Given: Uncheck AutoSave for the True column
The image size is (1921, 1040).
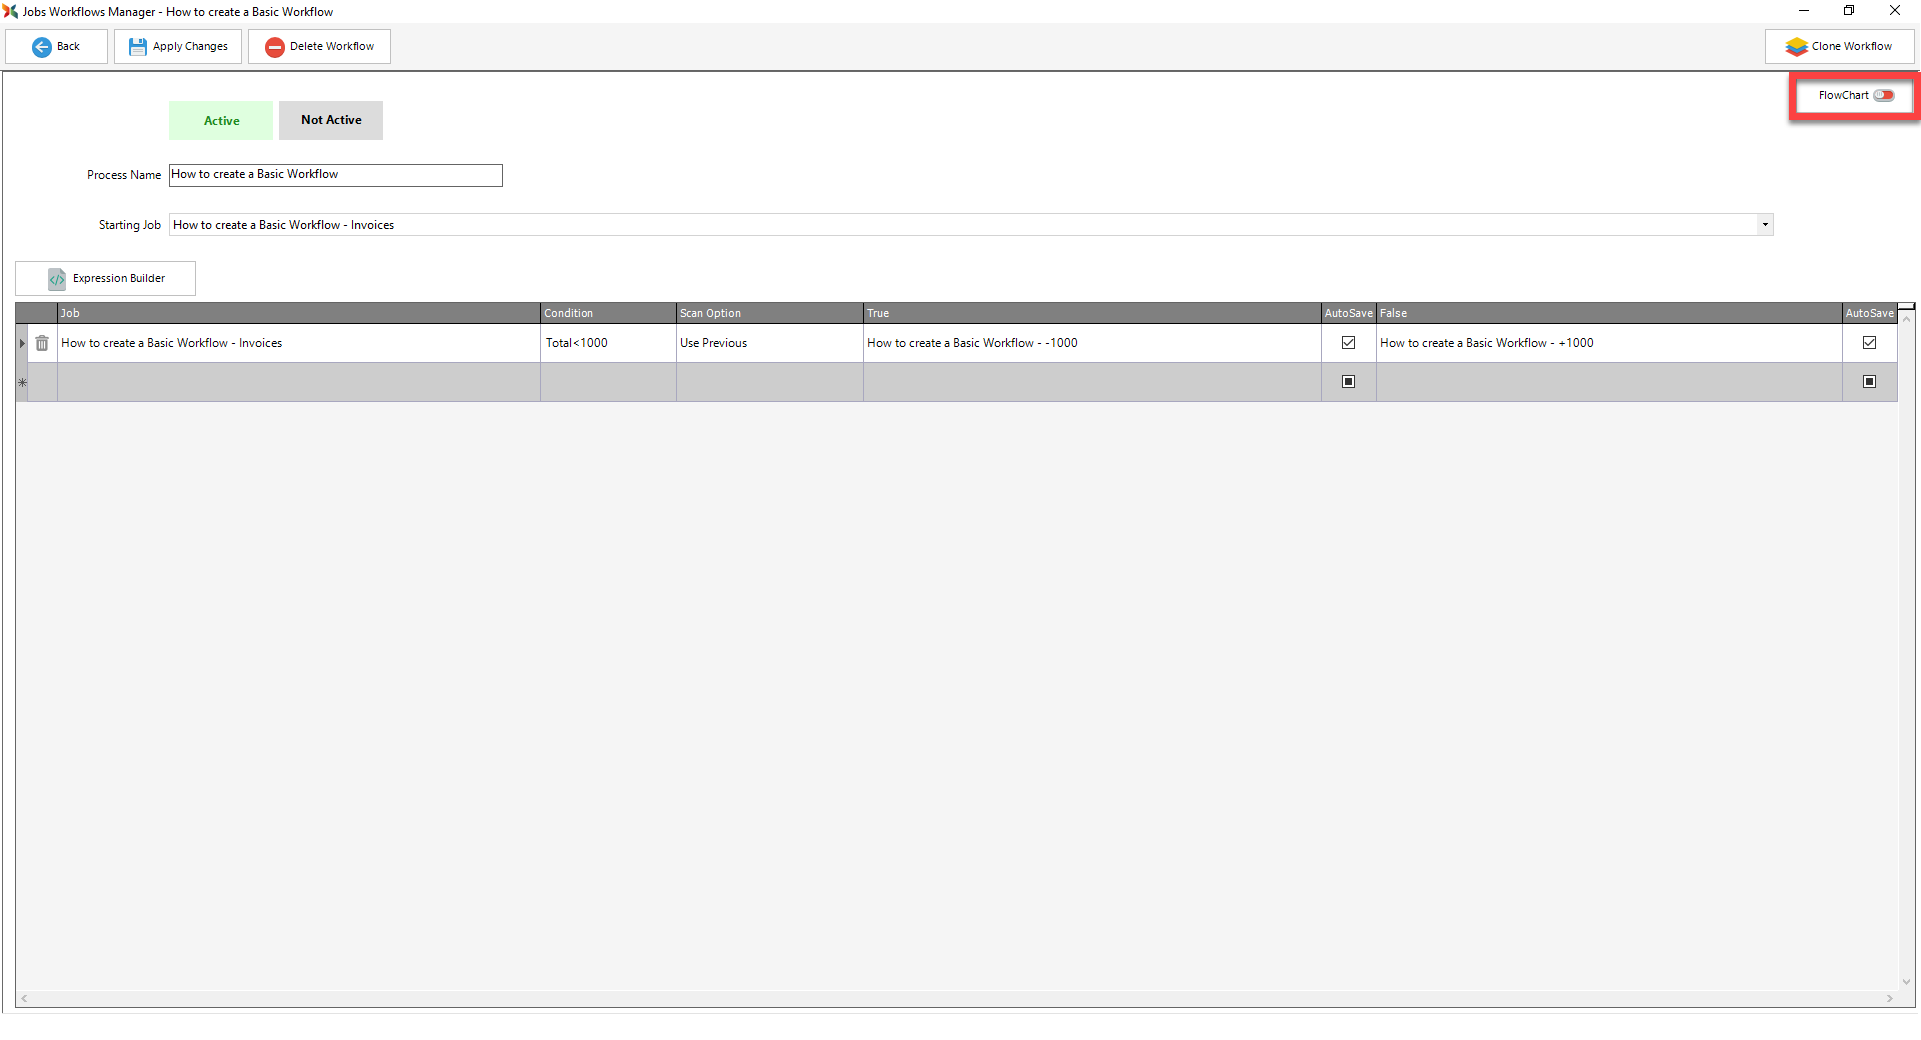Looking at the screenshot, I should point(1348,343).
